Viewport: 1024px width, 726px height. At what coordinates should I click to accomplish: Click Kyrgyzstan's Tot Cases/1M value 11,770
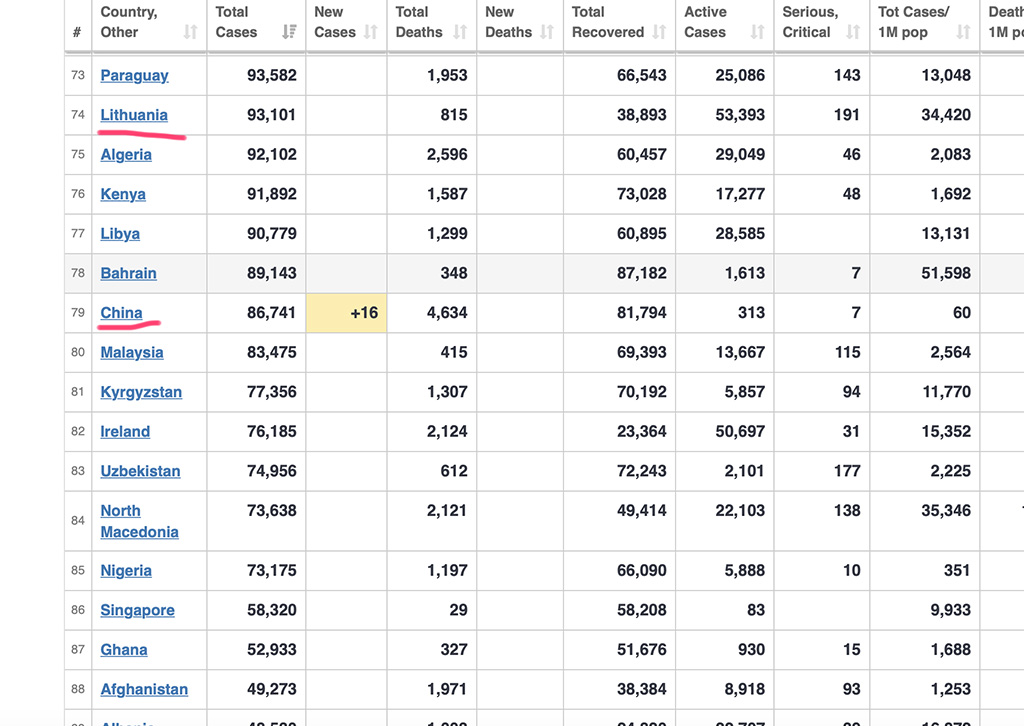[946, 392]
